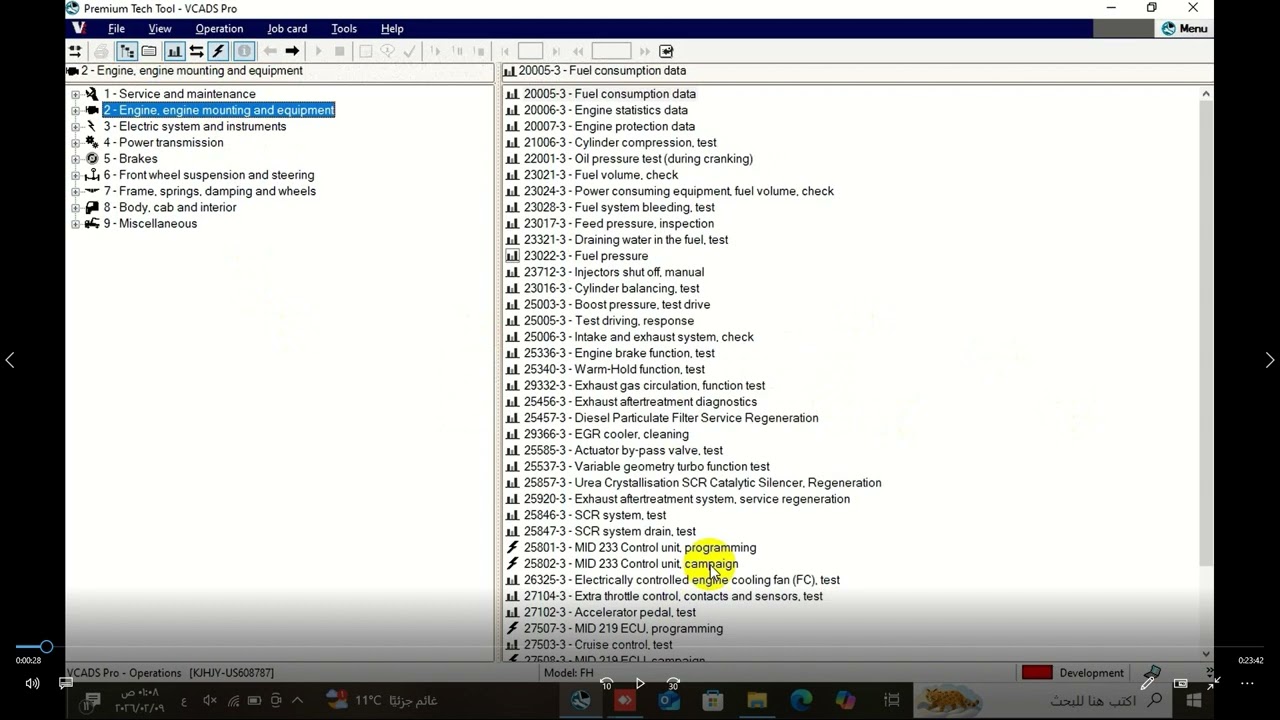
Task: Expand 1 - Service and maintenance node
Action: pos(75,94)
